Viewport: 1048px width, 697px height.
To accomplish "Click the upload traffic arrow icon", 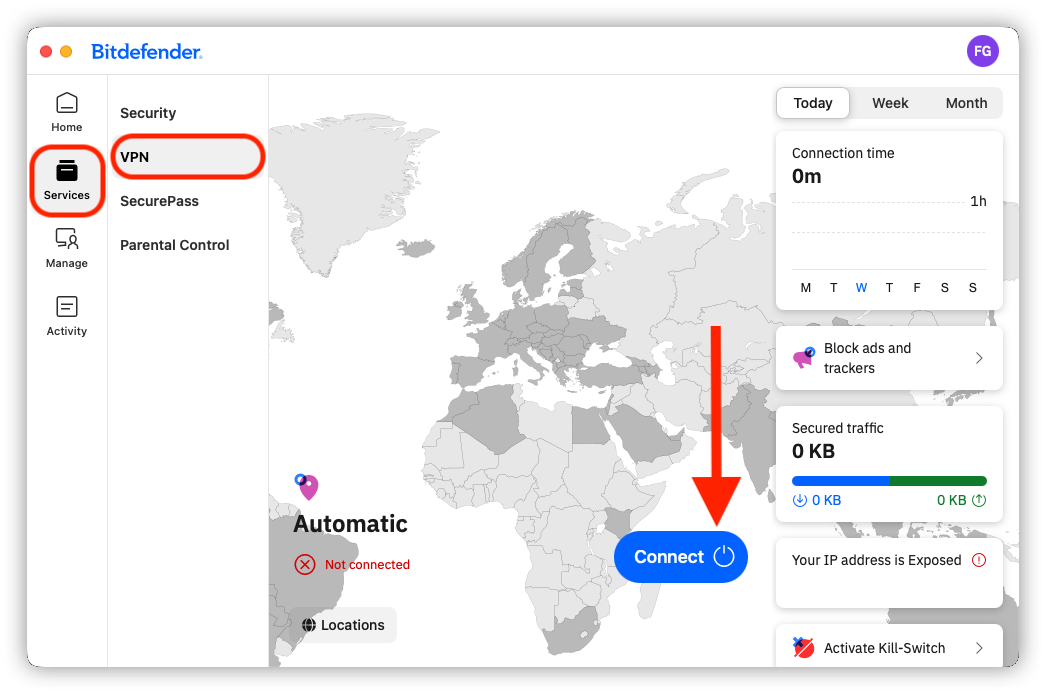I will pyautogui.click(x=979, y=500).
